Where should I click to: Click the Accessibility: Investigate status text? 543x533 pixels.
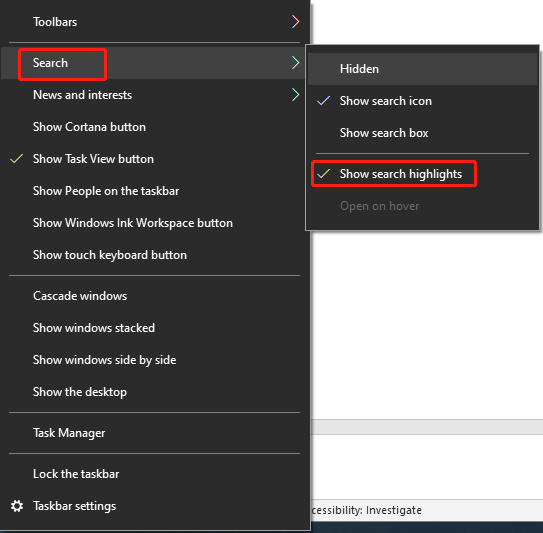[367, 510]
